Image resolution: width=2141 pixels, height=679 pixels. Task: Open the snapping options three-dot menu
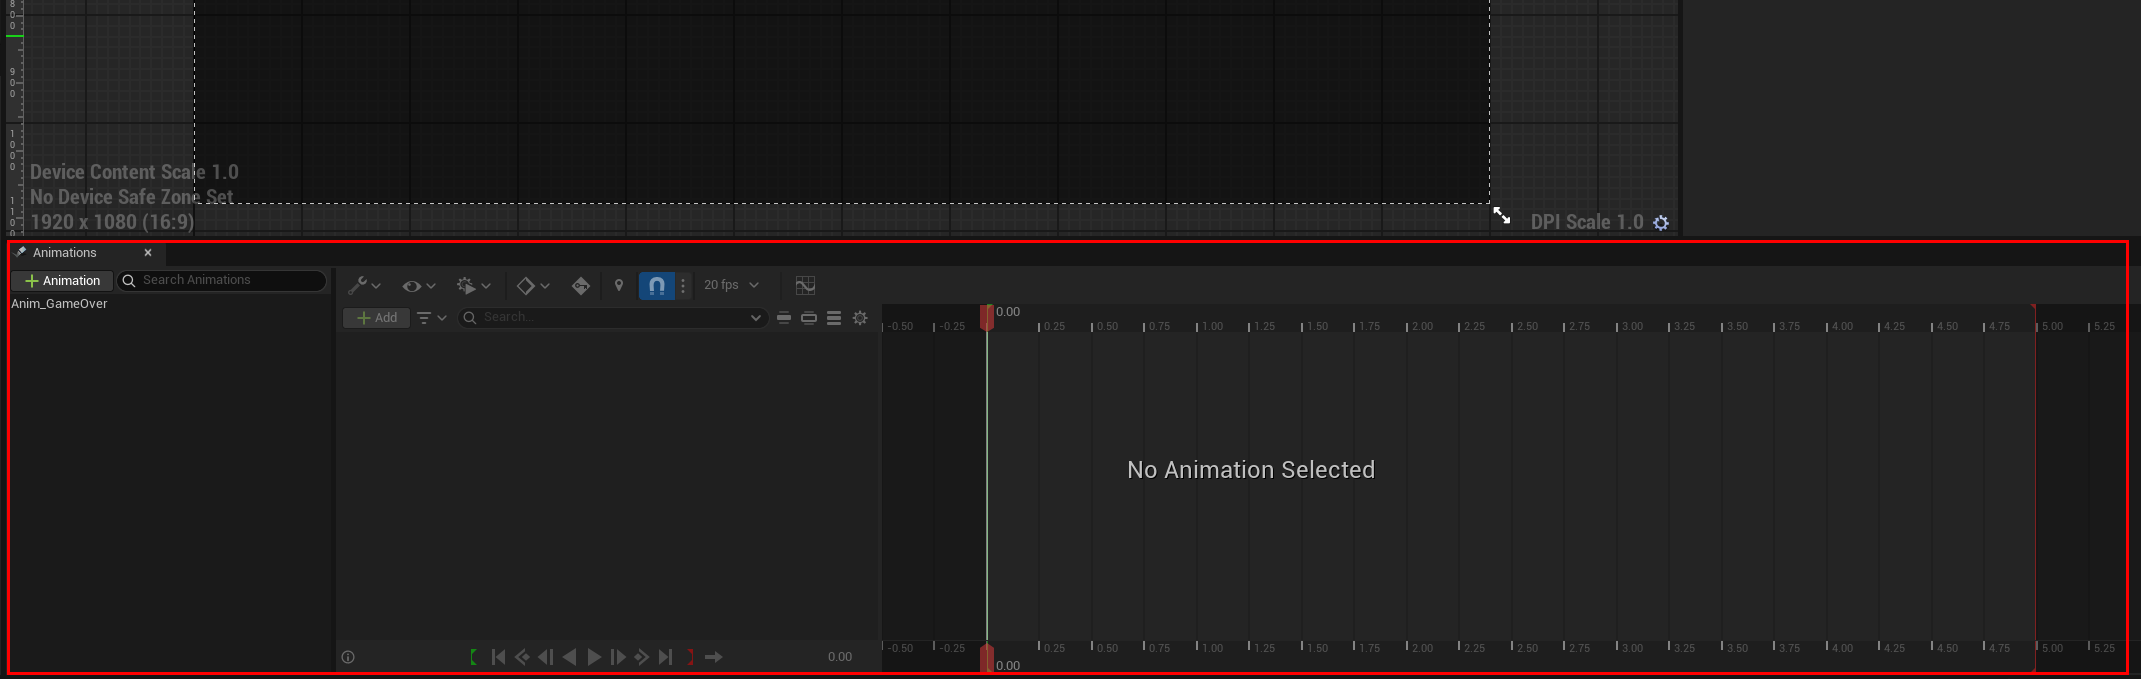pos(683,286)
